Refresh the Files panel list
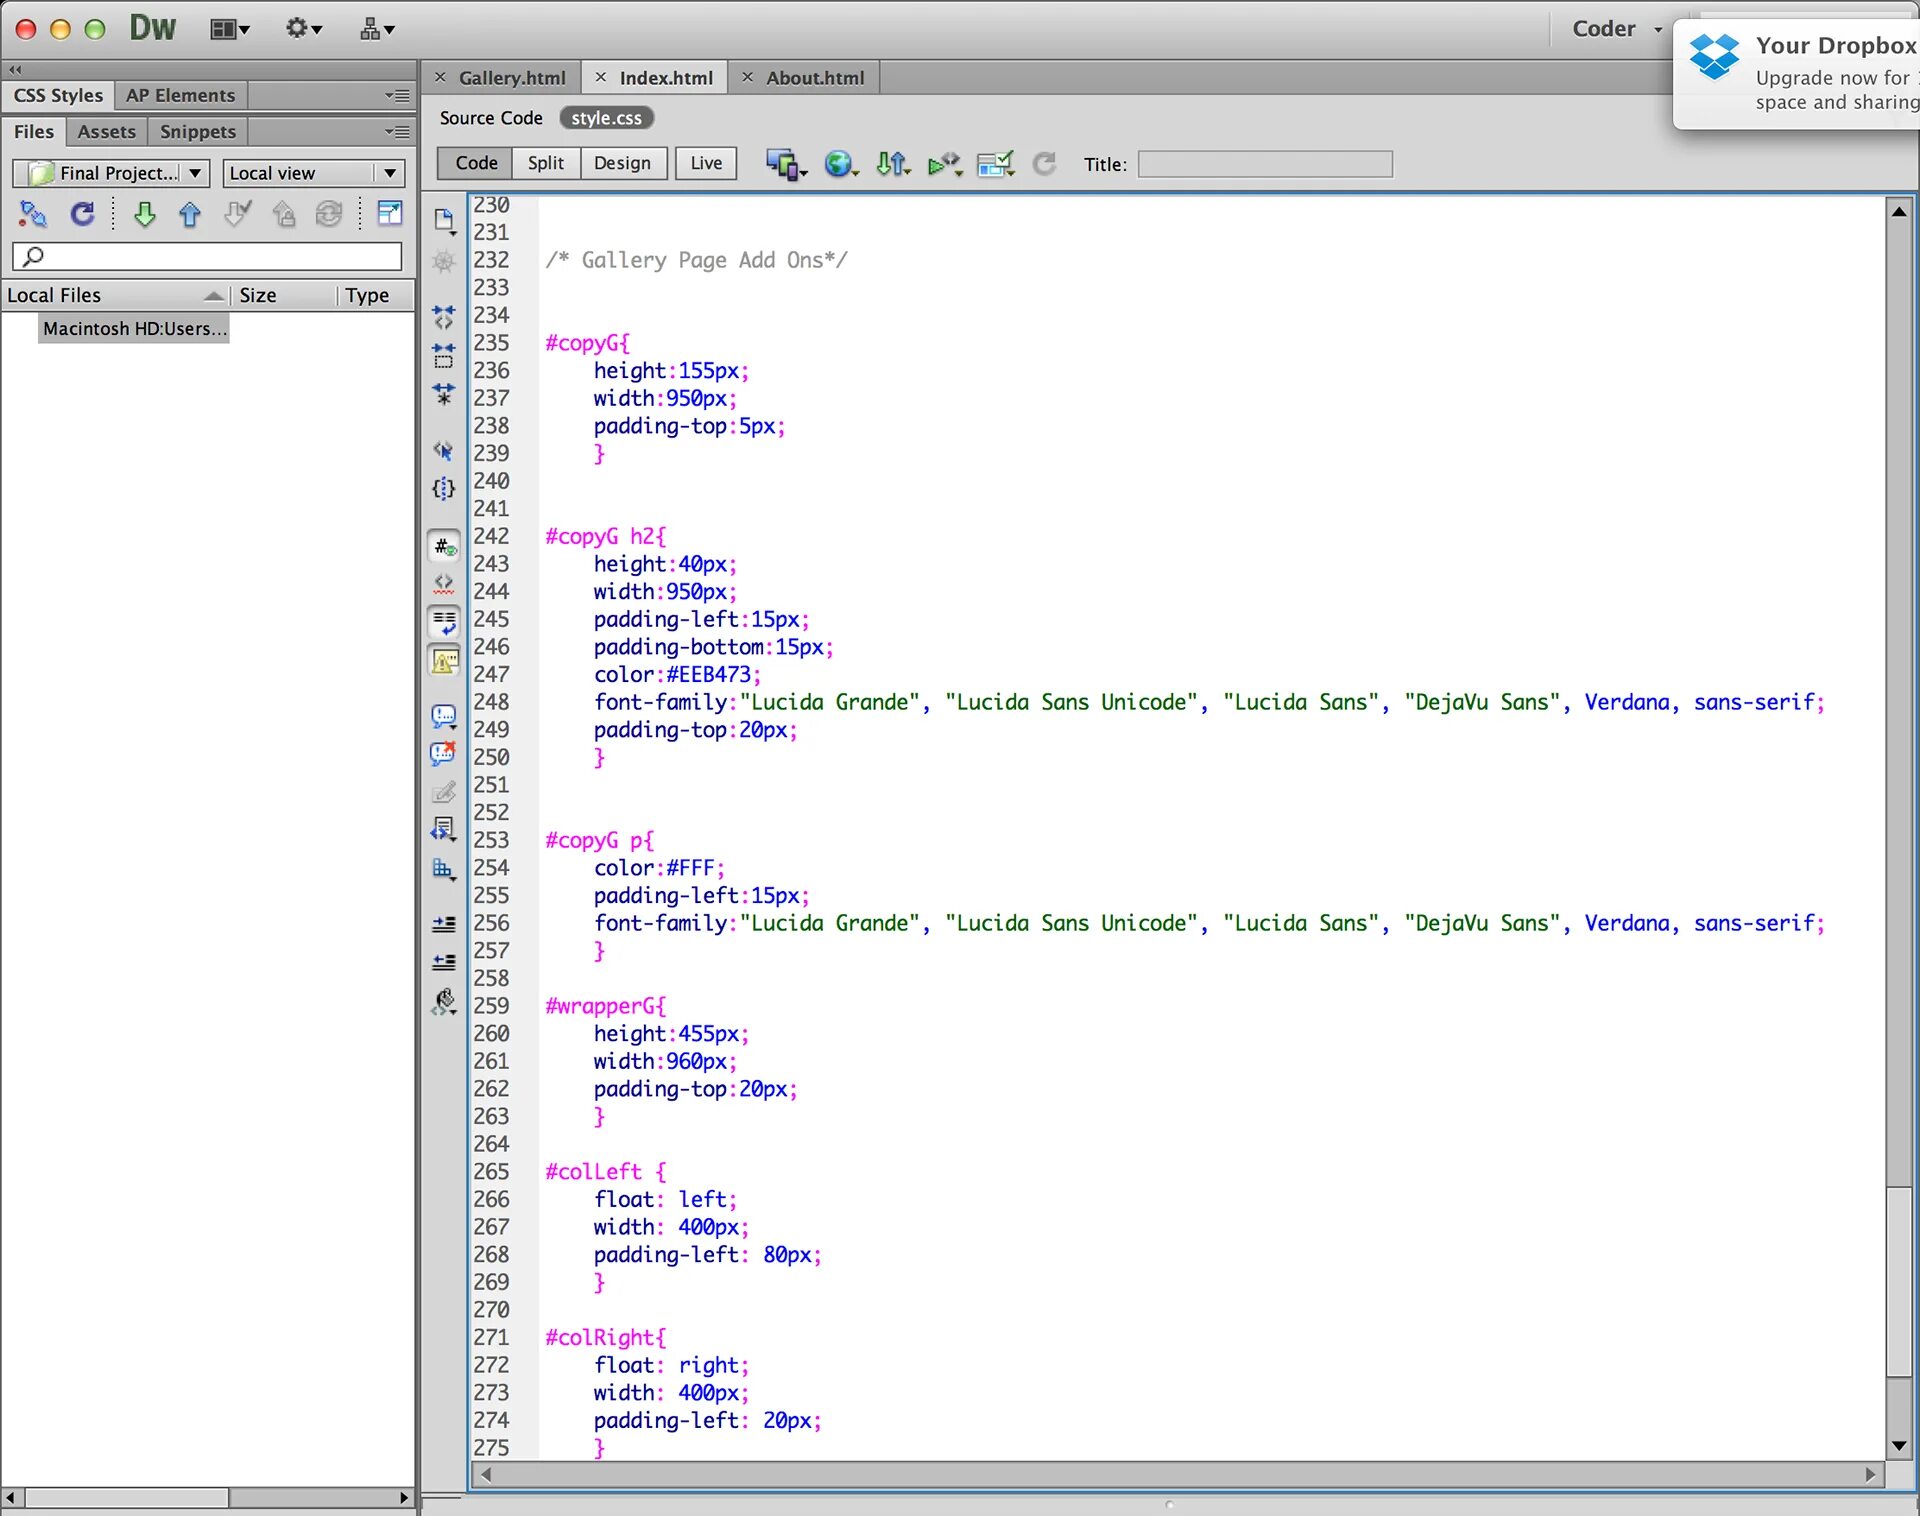The height and width of the screenshot is (1516, 1920). tap(82, 214)
